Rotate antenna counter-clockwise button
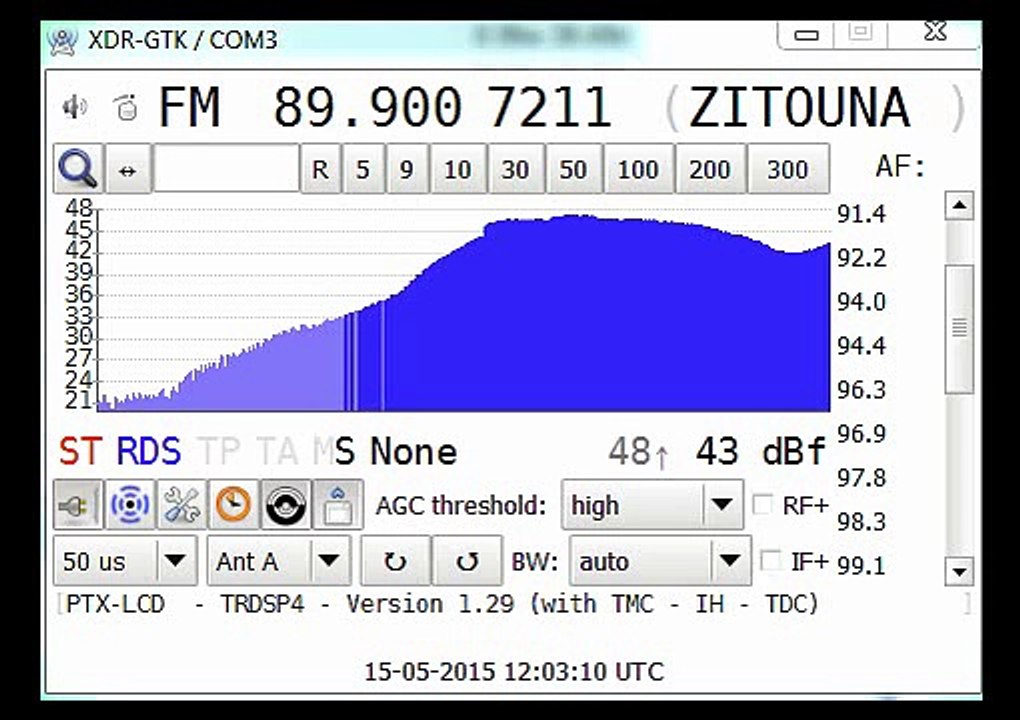Viewport: 1020px width, 720px height. click(x=467, y=561)
